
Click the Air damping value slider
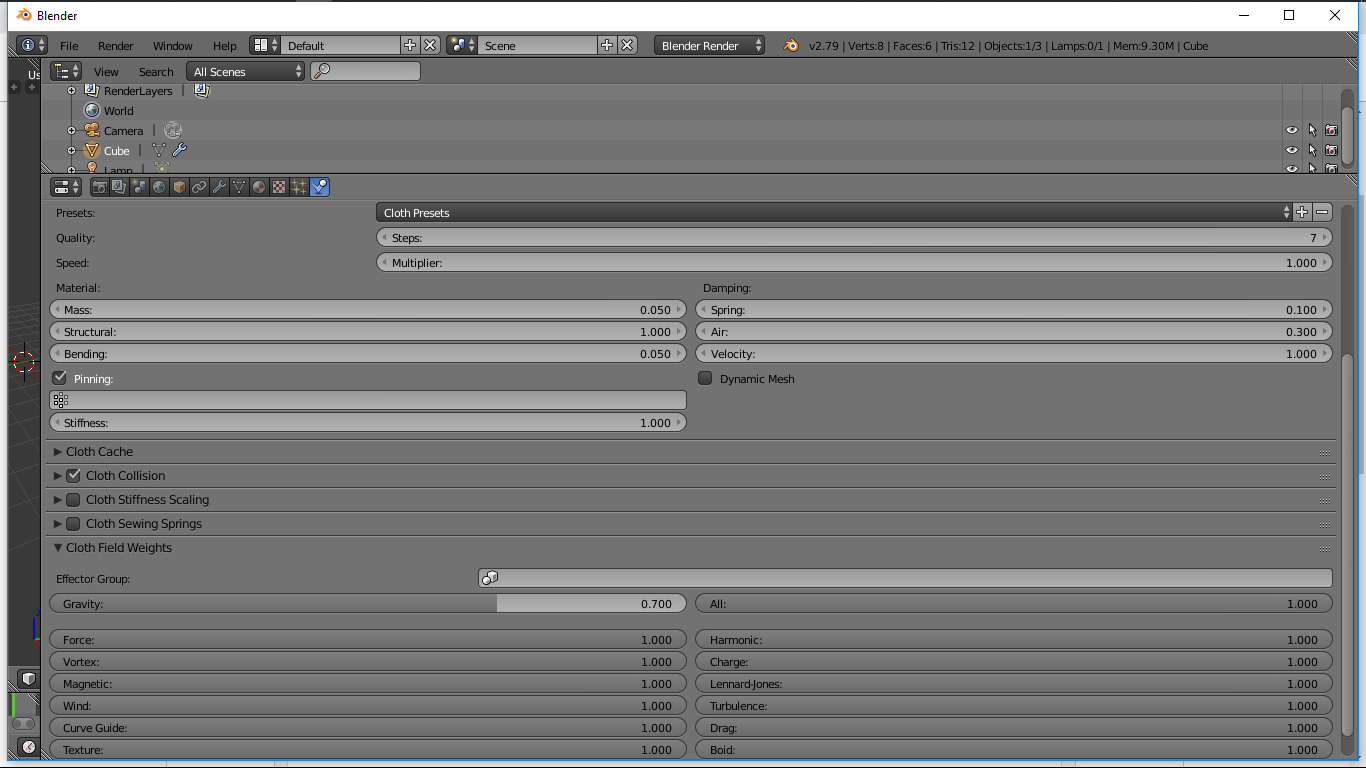[x=1014, y=331]
